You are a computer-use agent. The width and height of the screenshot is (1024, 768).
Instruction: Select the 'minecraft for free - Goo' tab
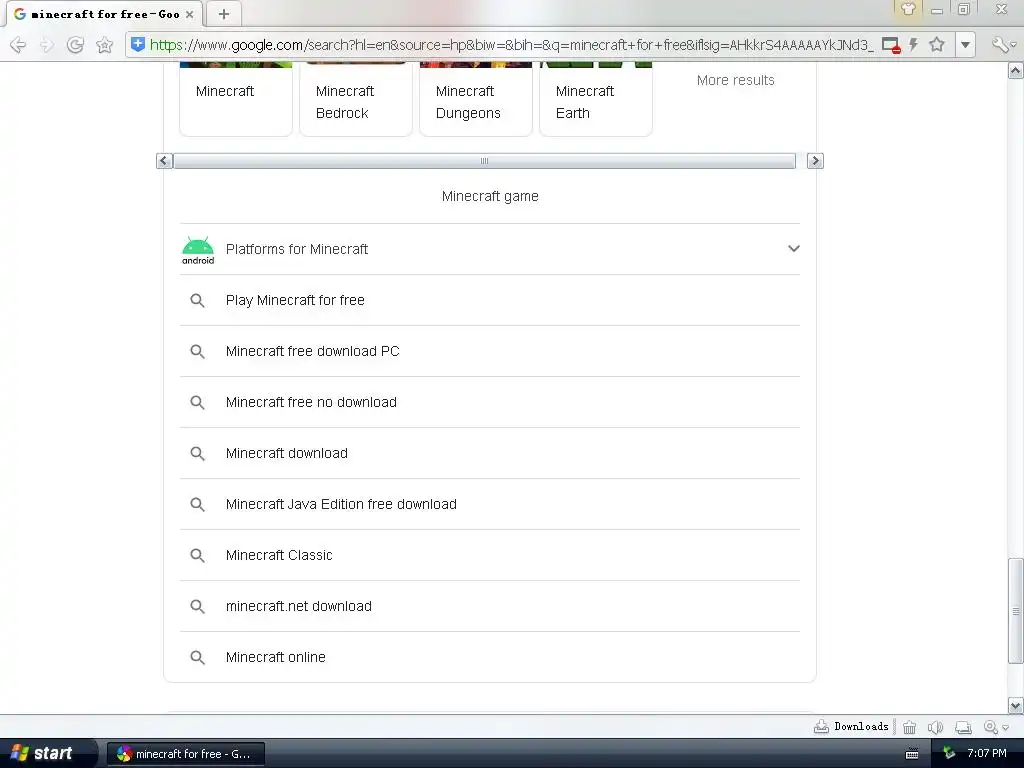104,14
